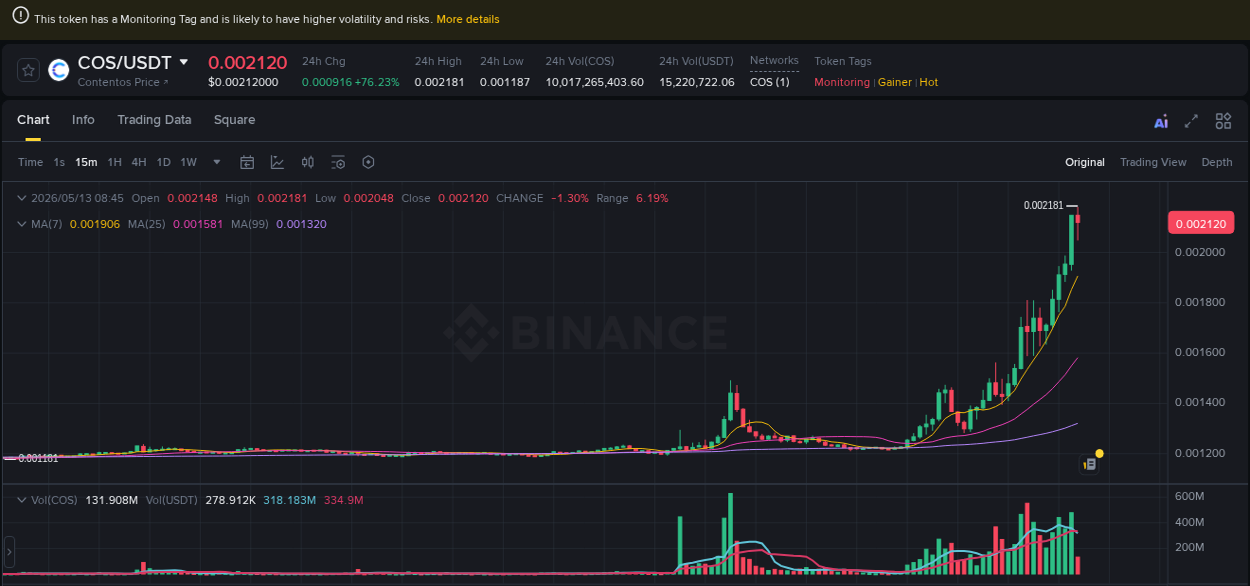Click the 24h Vol(USDT) value 15,220,722.06
The width and height of the screenshot is (1250, 586).
pos(697,82)
